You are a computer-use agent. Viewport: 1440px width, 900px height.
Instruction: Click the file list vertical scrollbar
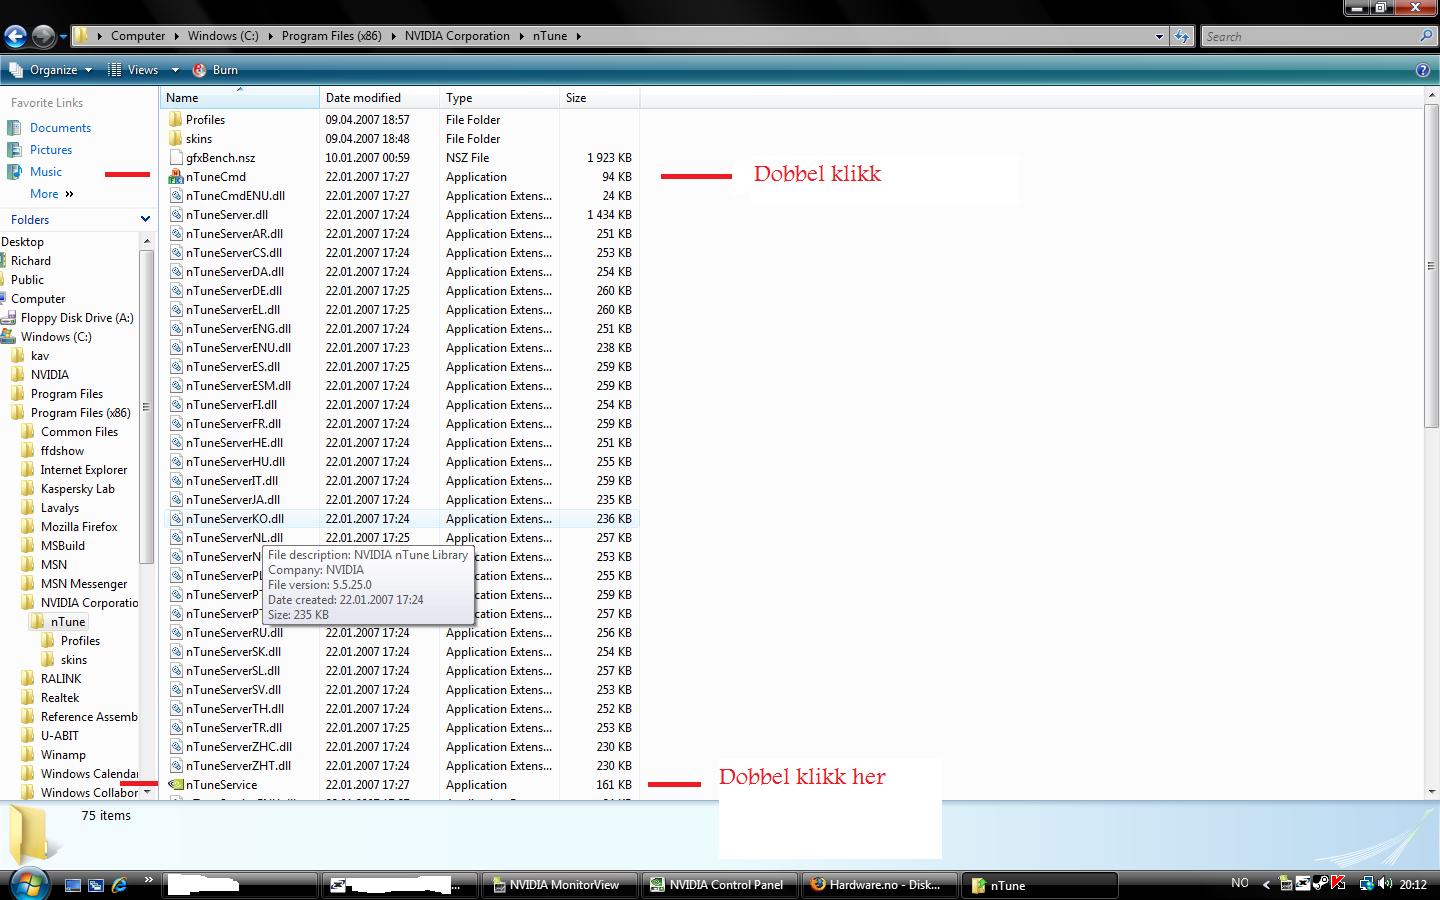(x=1431, y=266)
